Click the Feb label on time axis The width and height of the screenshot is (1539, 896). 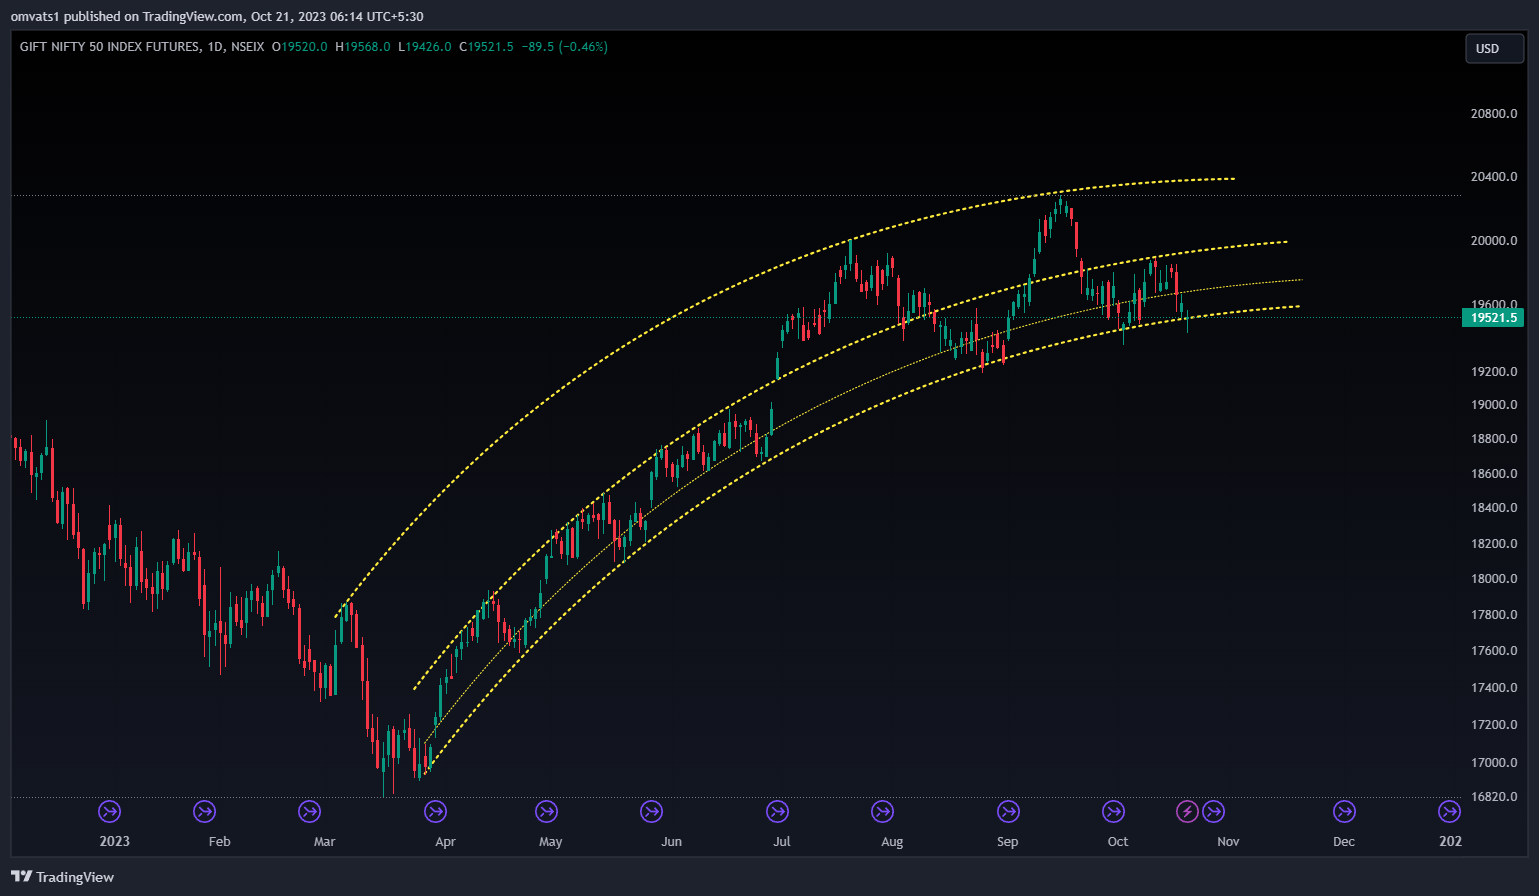coord(220,842)
